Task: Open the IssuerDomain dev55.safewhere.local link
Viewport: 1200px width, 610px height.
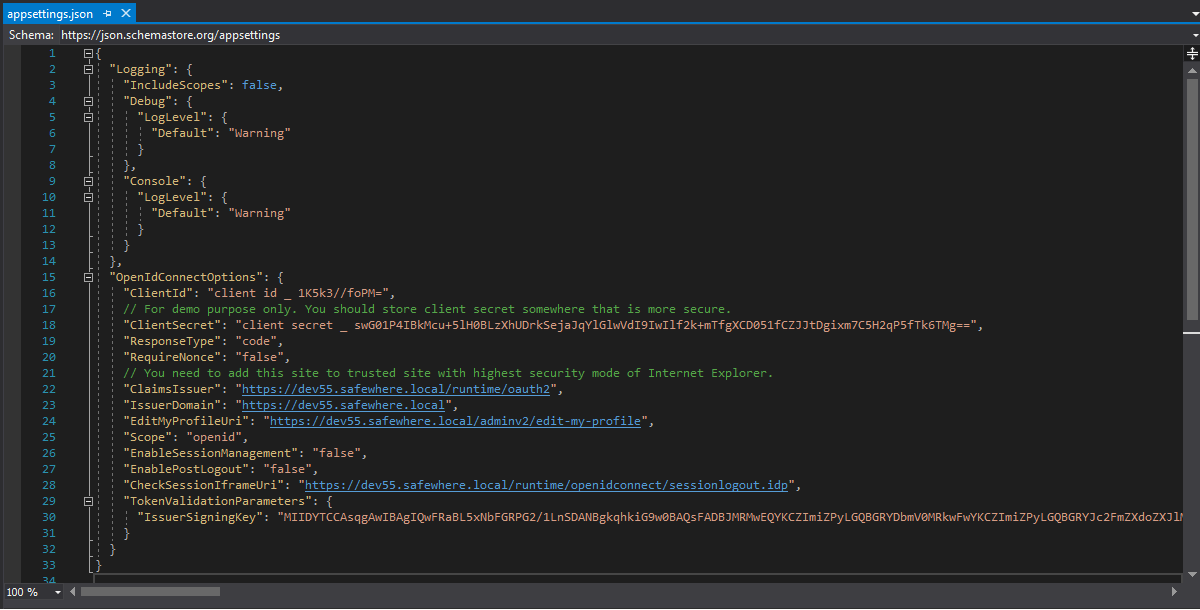Action: [345, 405]
